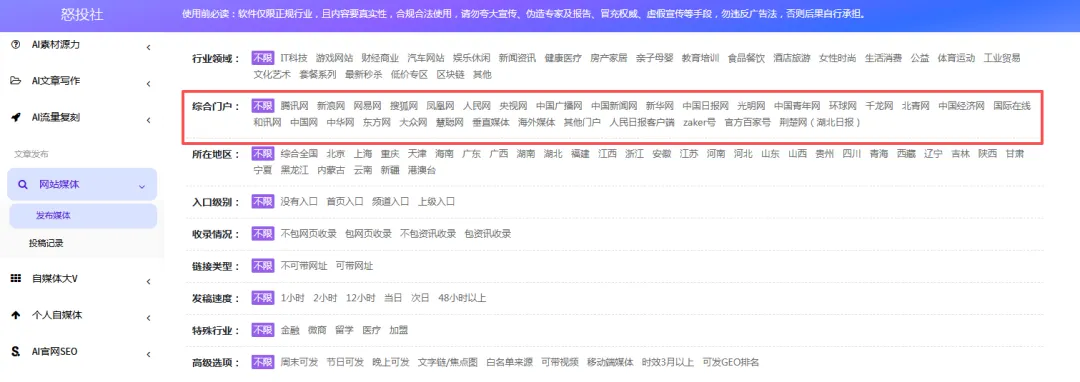Choose 荆楚网（湖北日报）portal filter
The height and width of the screenshot is (382, 1080).
(820, 123)
